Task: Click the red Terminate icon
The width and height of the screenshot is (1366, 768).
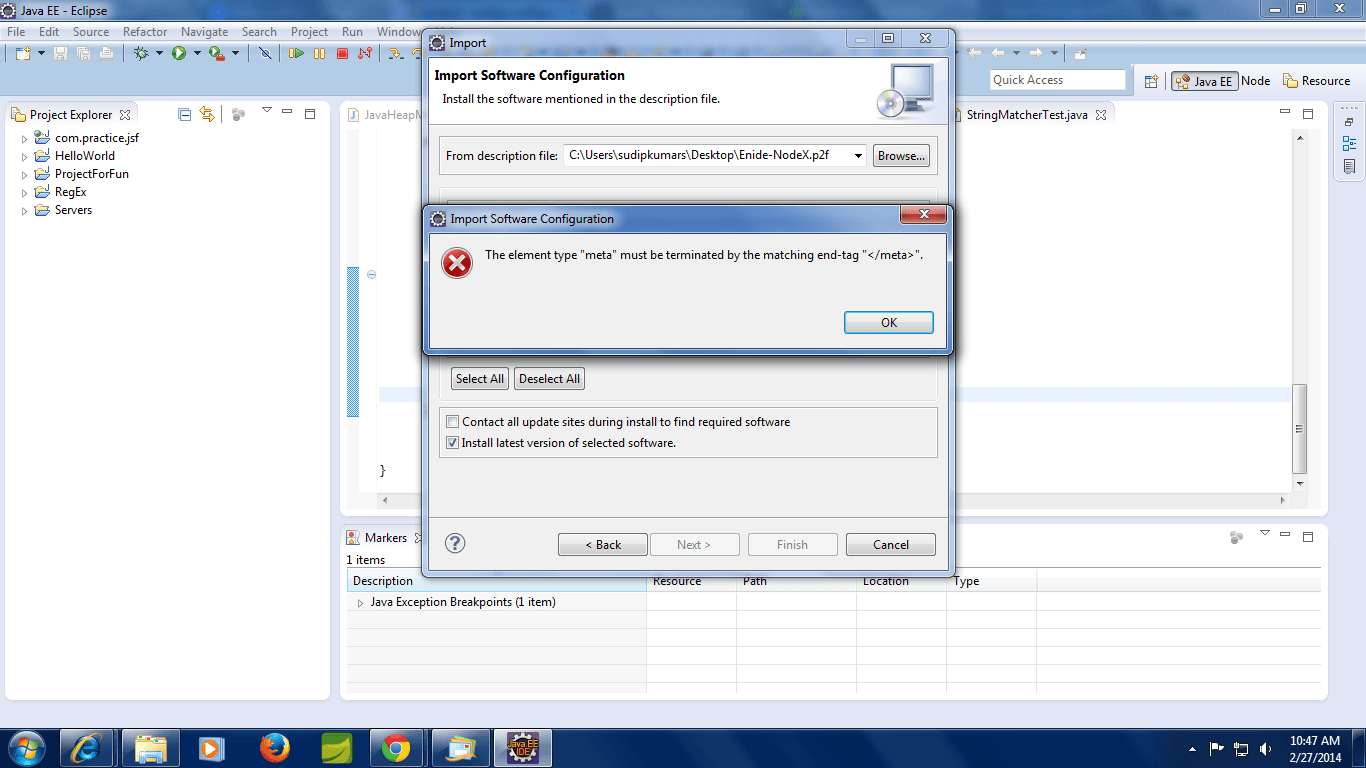Action: tap(343, 53)
